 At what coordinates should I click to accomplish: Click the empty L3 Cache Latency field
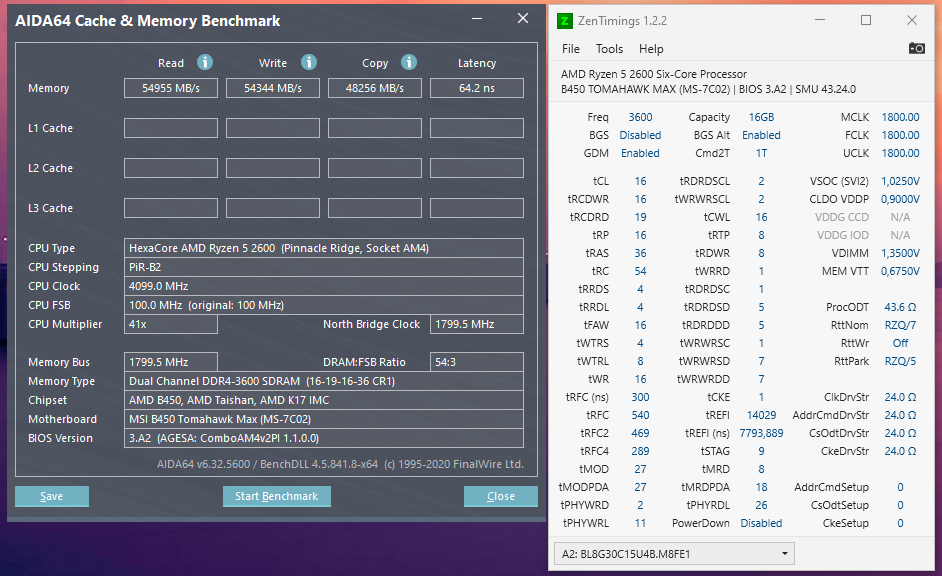pos(477,208)
